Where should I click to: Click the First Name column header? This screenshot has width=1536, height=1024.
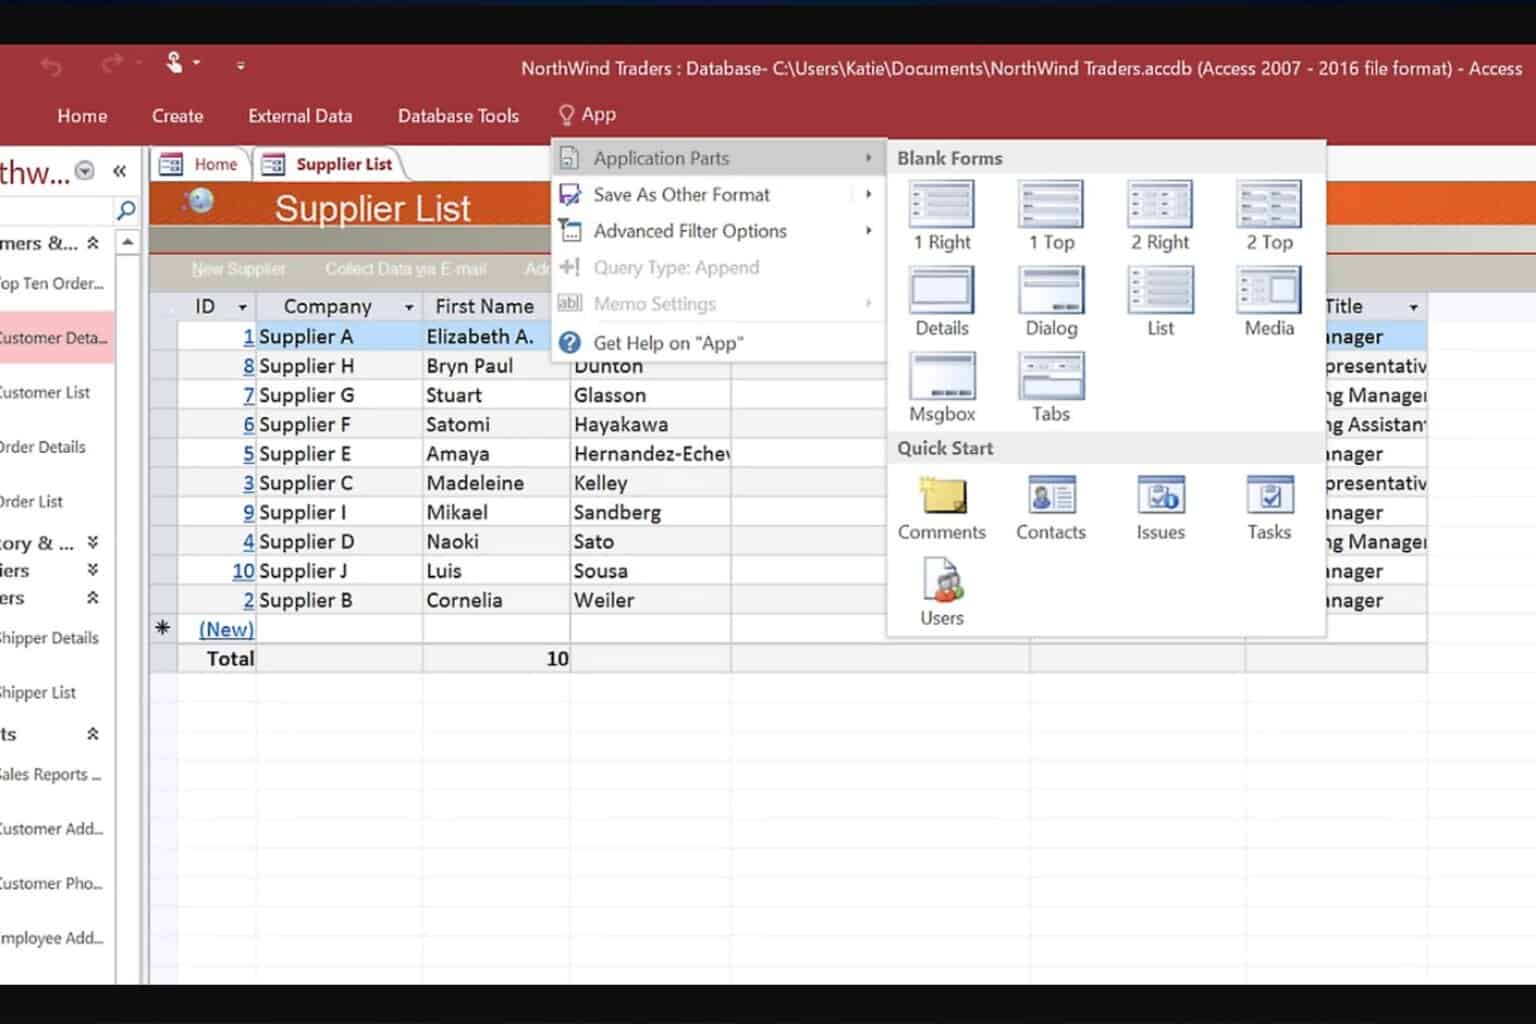tap(485, 306)
